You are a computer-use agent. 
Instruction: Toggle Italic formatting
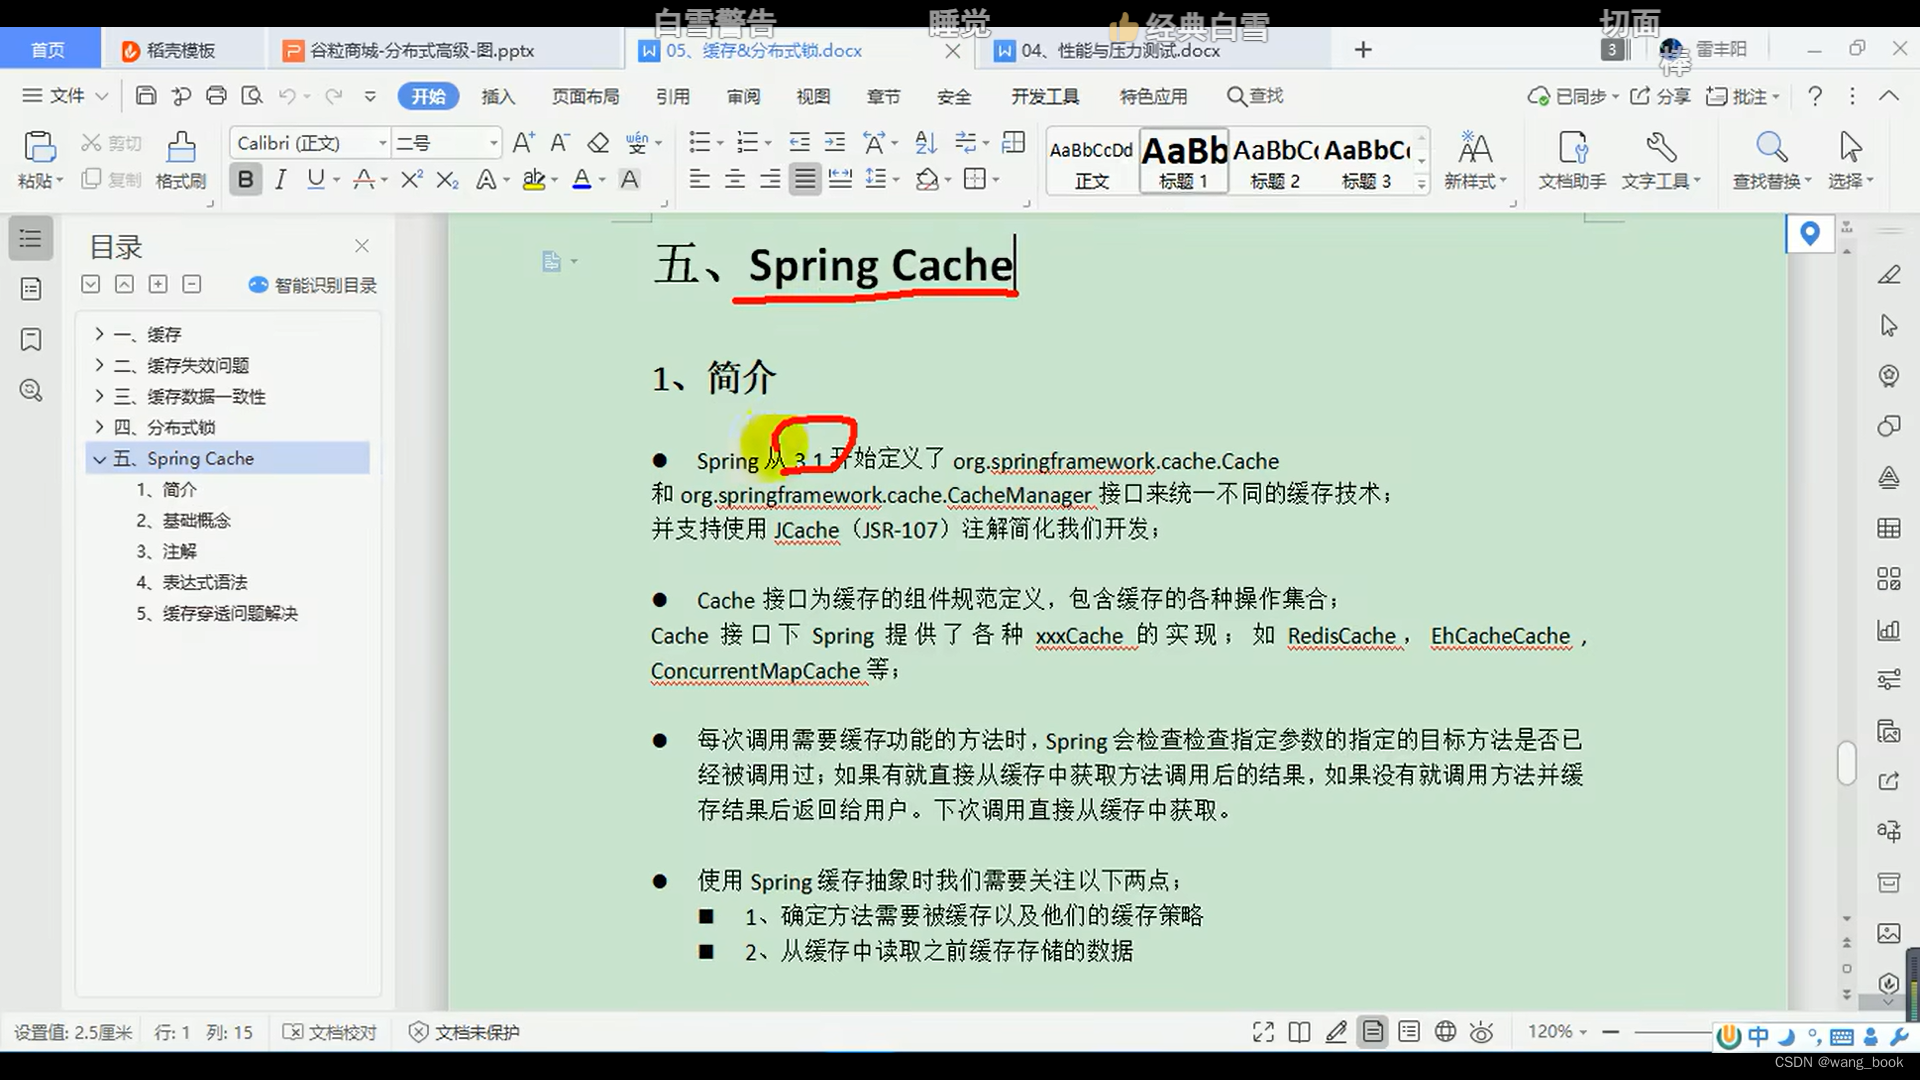281,180
